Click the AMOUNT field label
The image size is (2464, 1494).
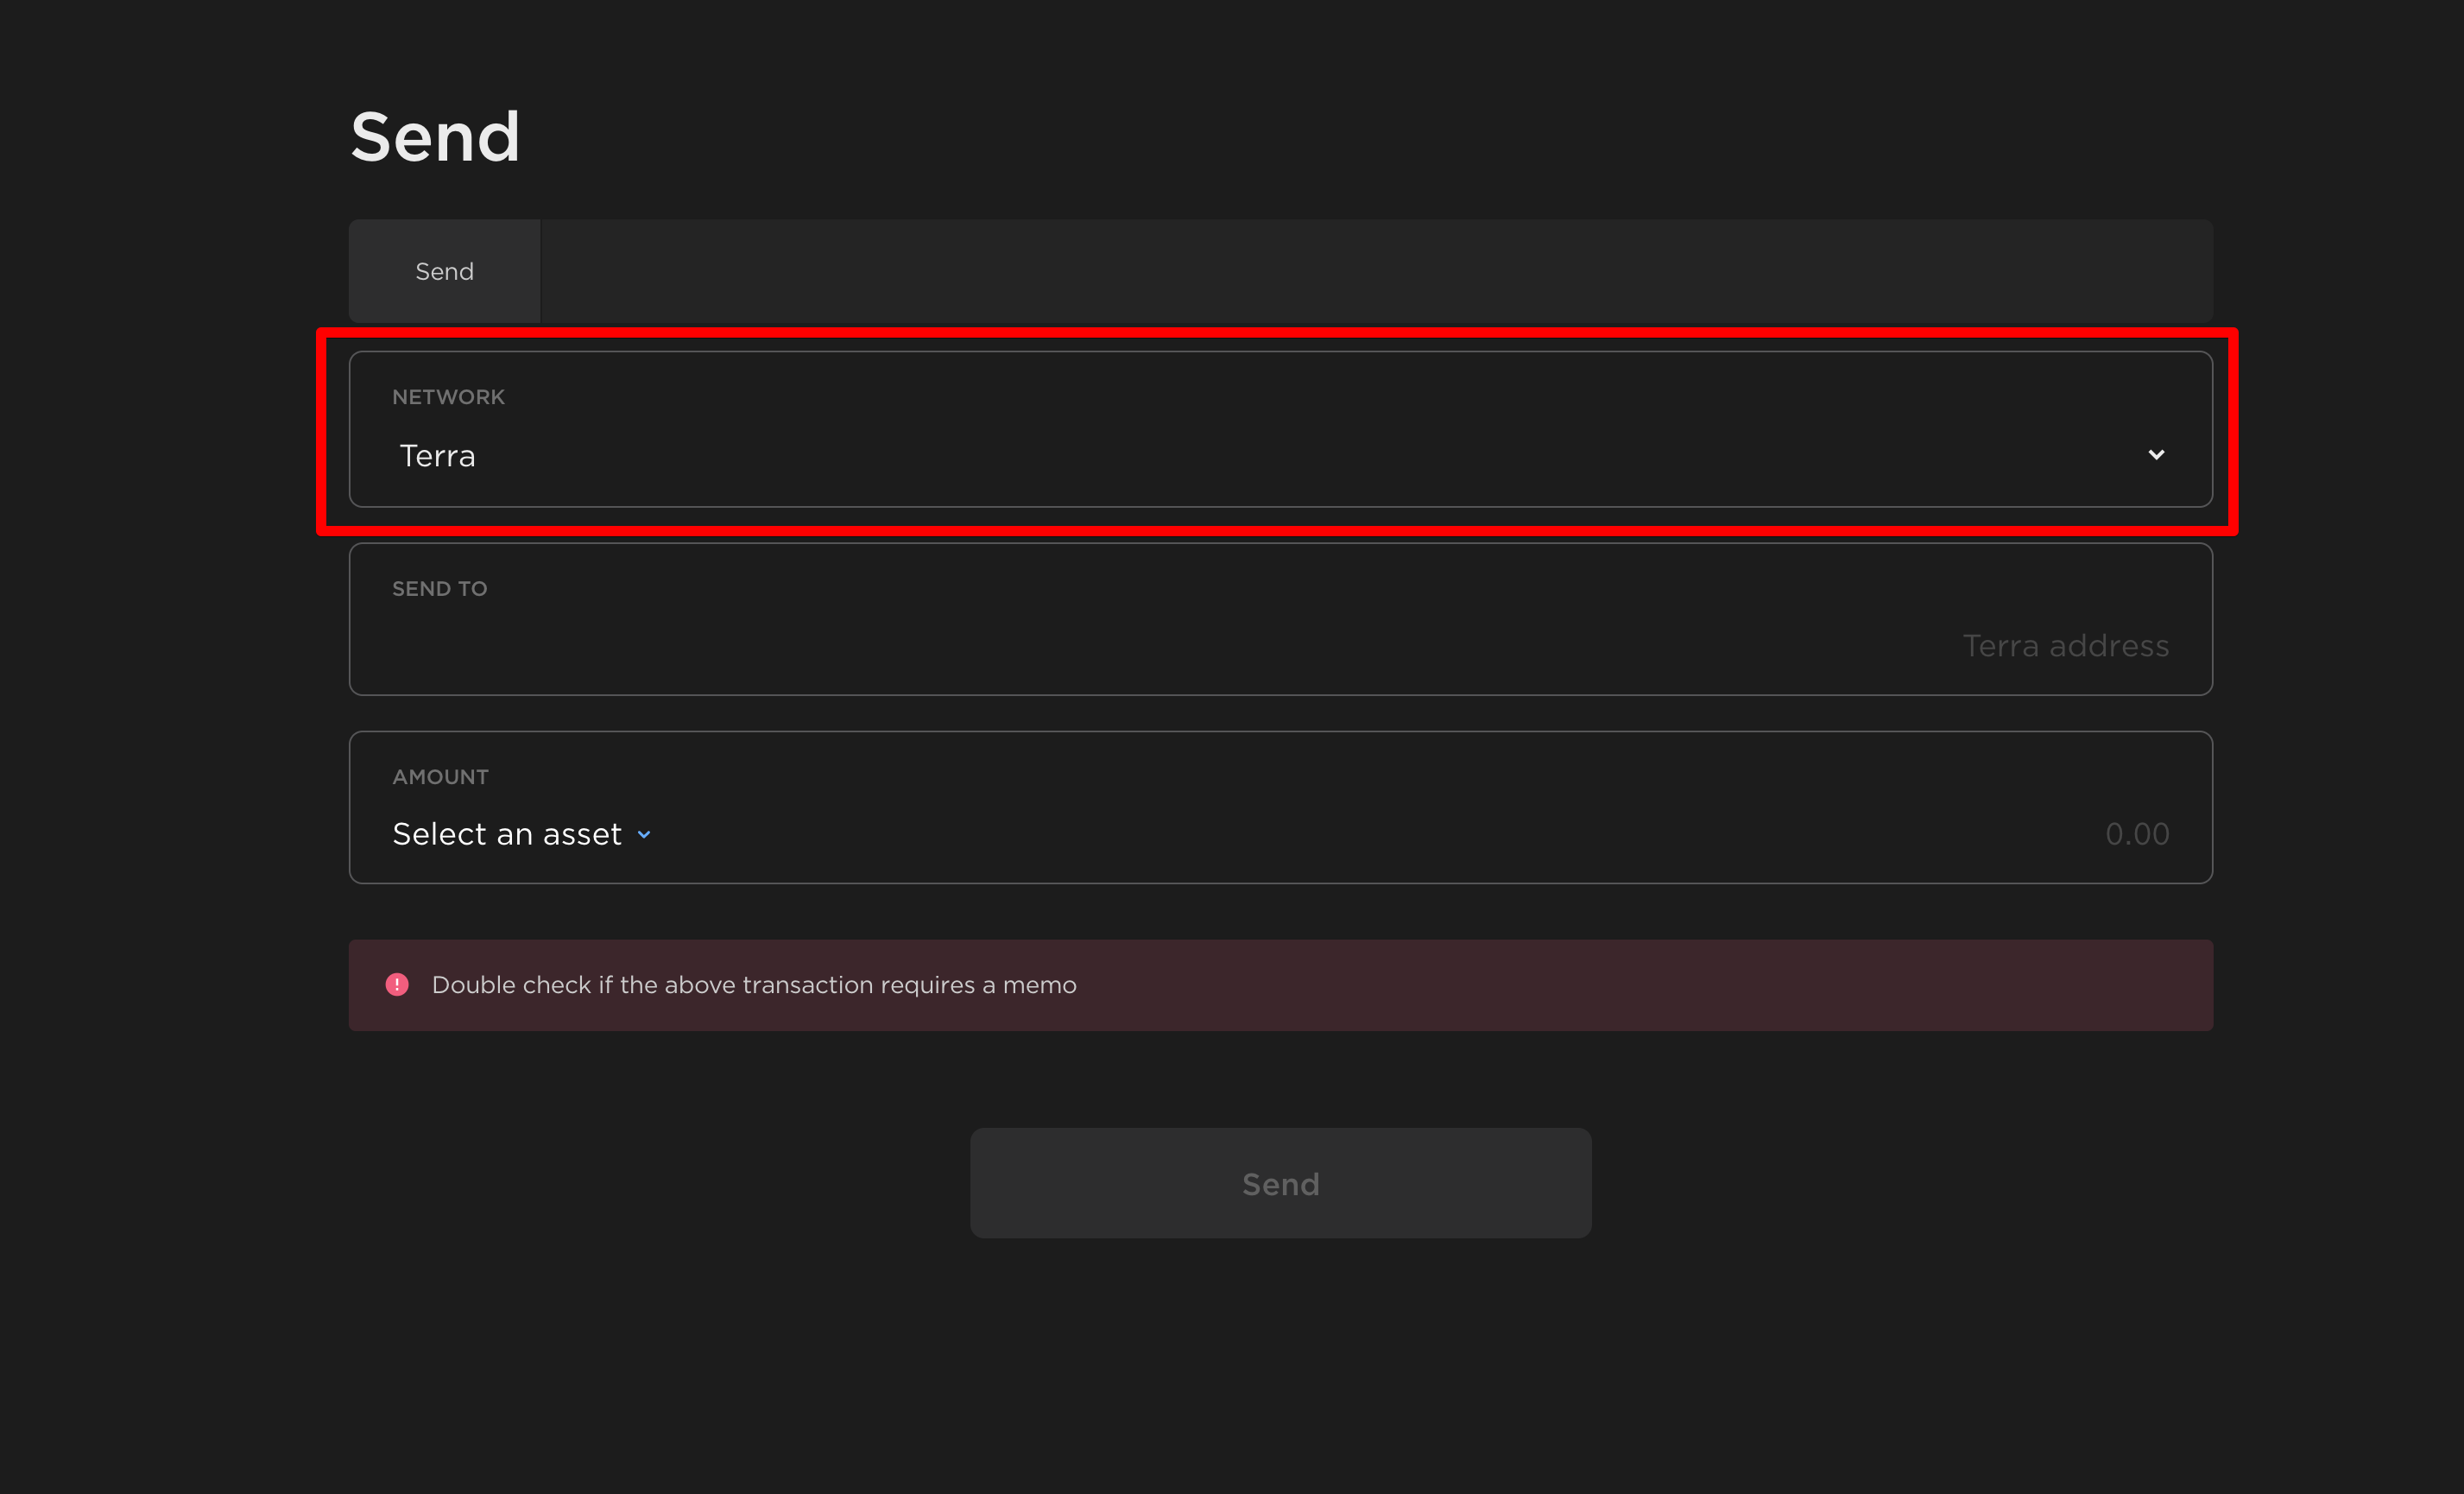click(440, 777)
